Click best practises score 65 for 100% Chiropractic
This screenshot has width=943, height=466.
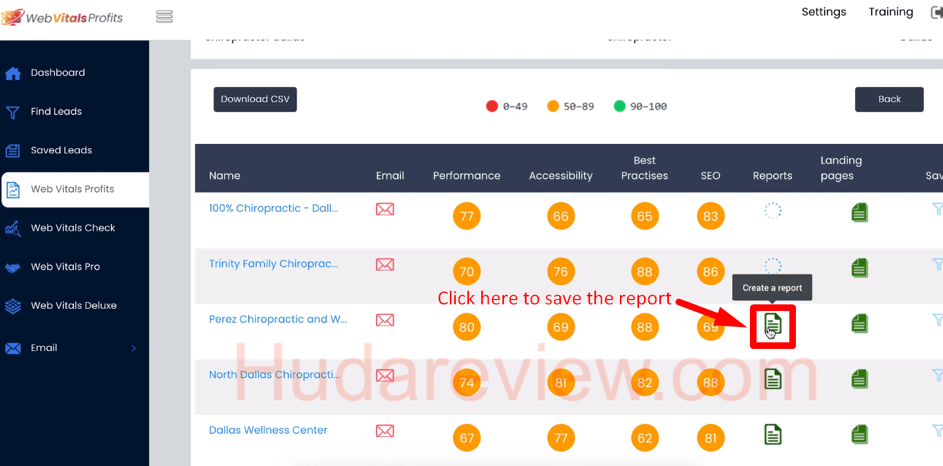click(x=645, y=216)
